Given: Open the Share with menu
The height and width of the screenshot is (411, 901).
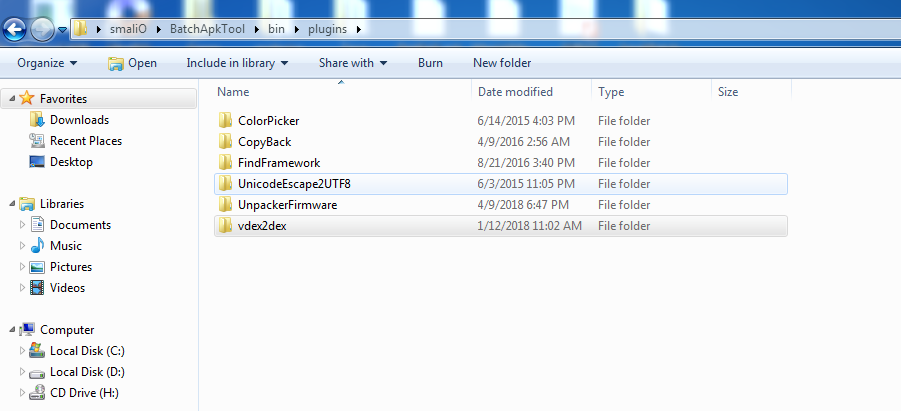Looking at the screenshot, I should [x=353, y=63].
